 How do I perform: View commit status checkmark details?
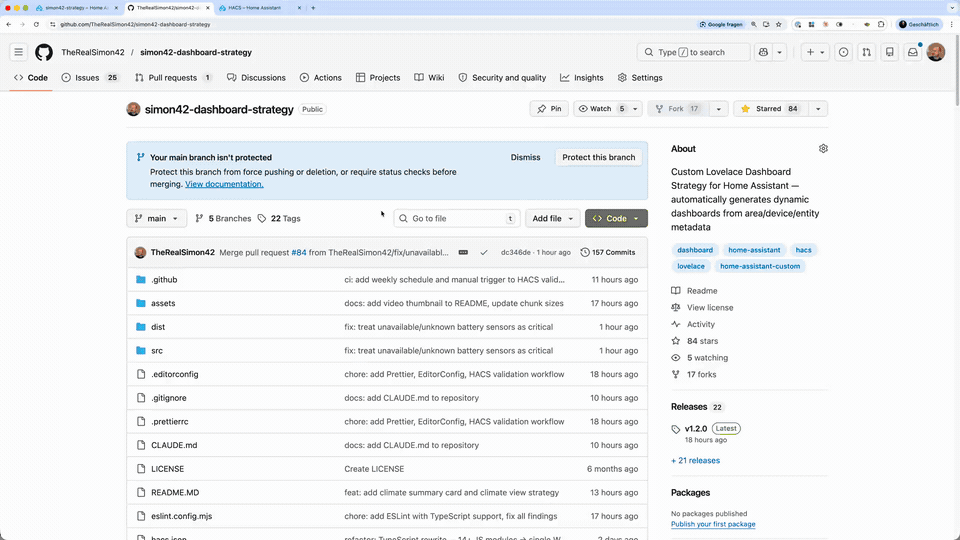pos(484,252)
